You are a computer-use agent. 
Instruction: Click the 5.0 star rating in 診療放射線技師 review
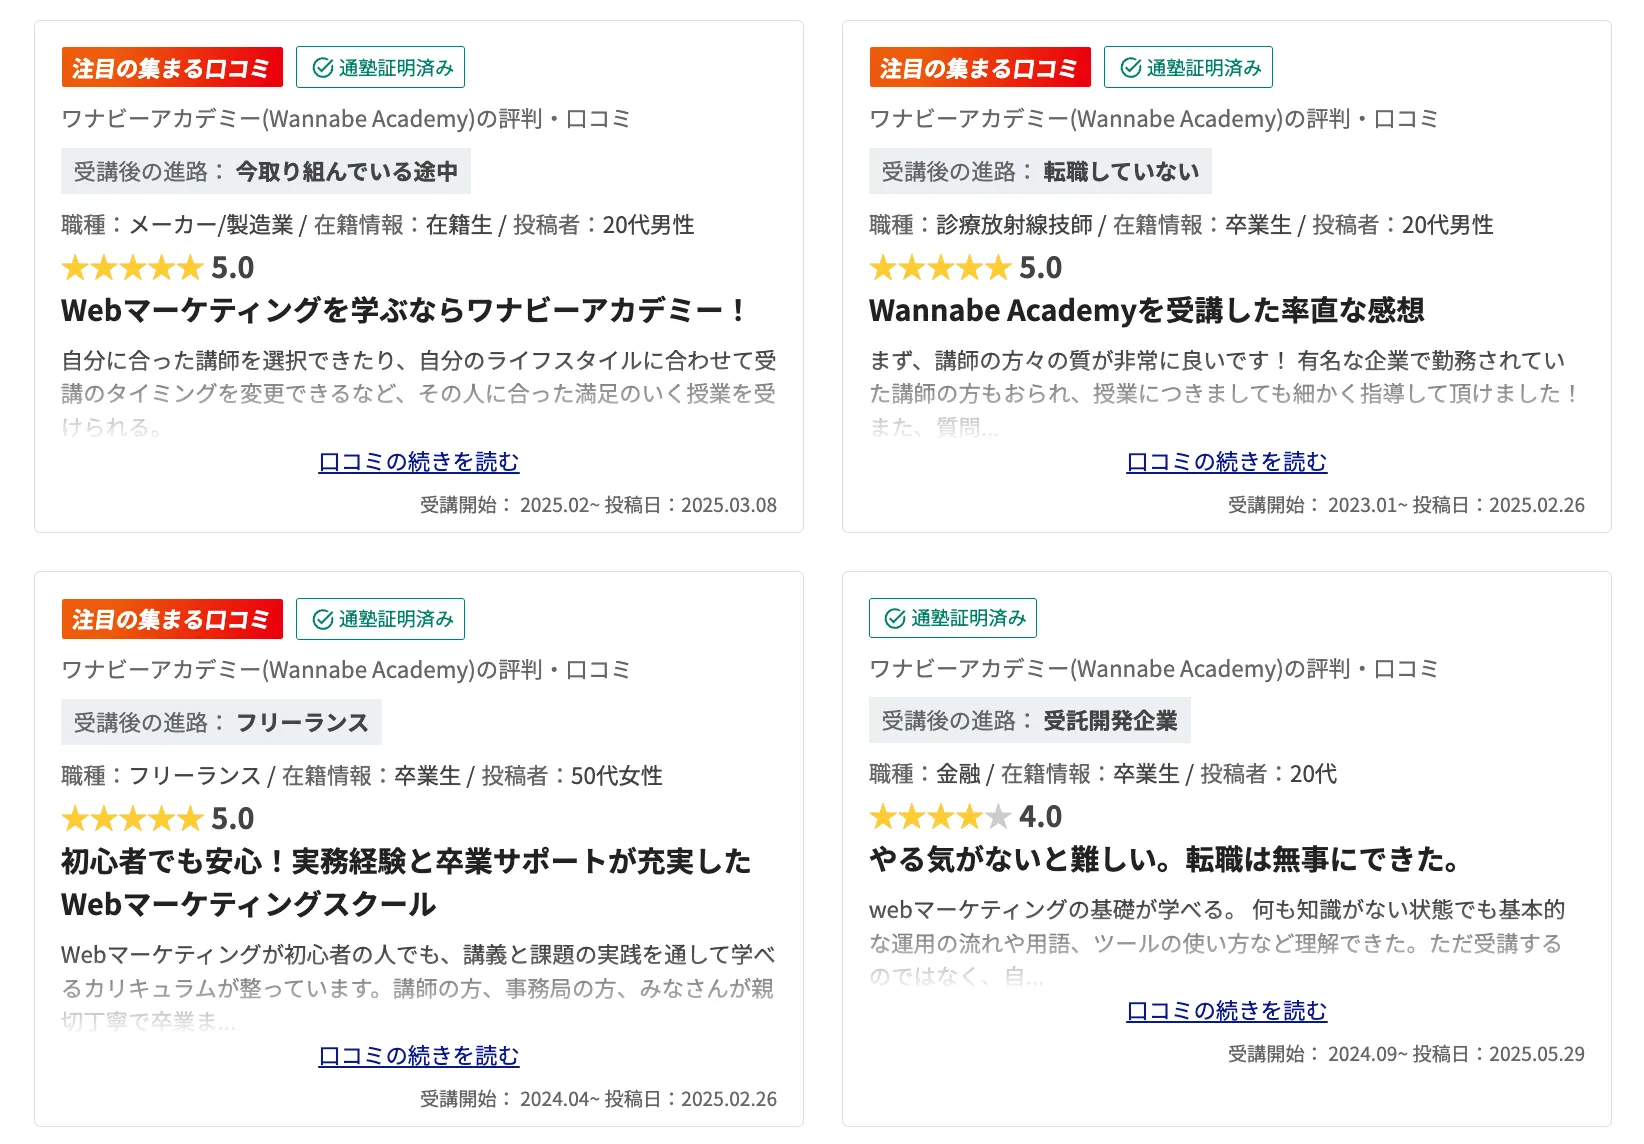[966, 267]
